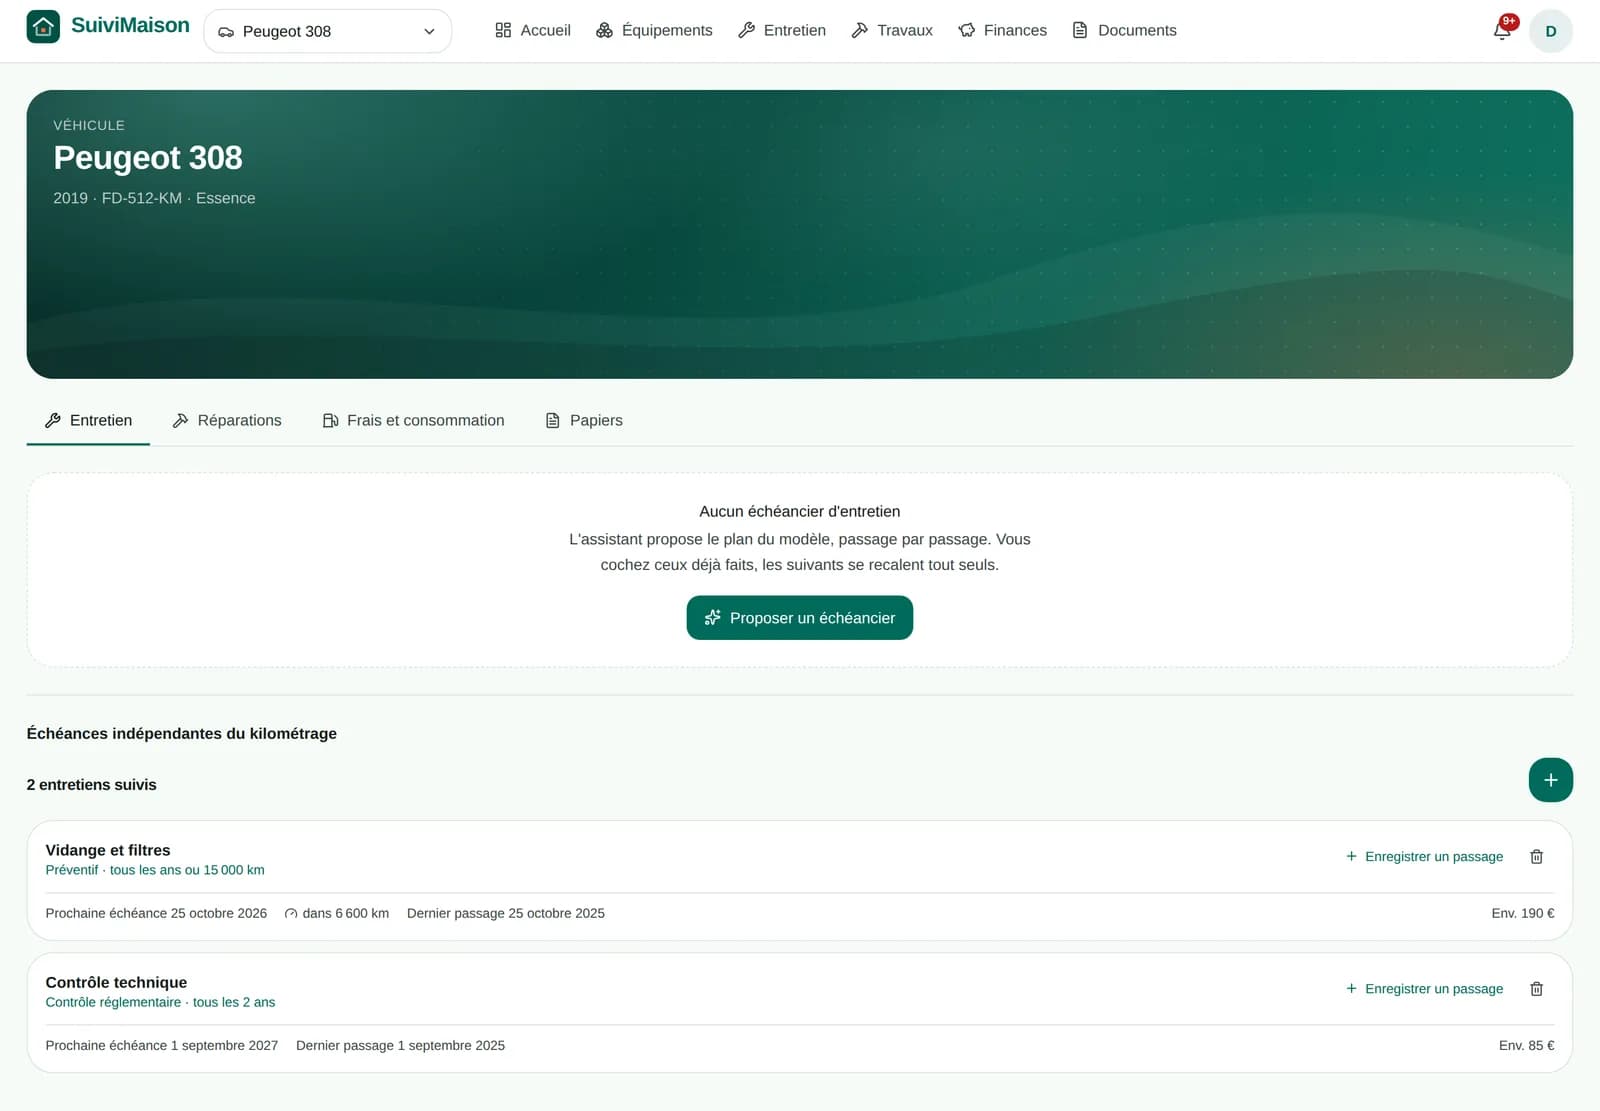1600x1111 pixels.
Task: Click 'Prochaine échéance 25 octobre 2026'
Action: 156,913
